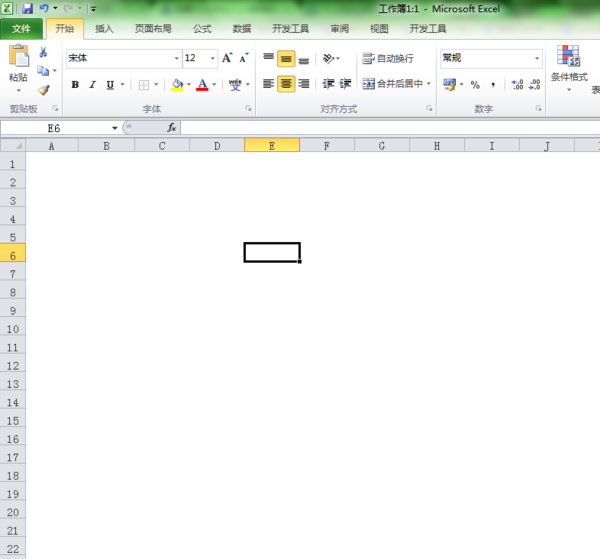This screenshot has height=559, width=600.
Task: Switch to the 数据 data tab
Action: [242, 29]
